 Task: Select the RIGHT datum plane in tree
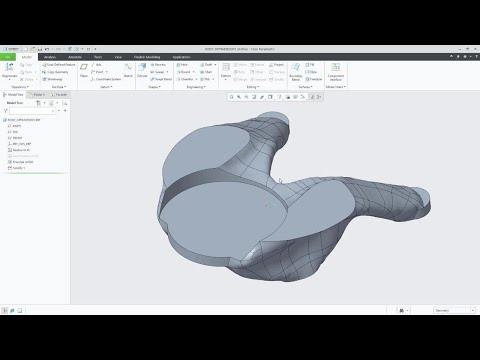14,126
